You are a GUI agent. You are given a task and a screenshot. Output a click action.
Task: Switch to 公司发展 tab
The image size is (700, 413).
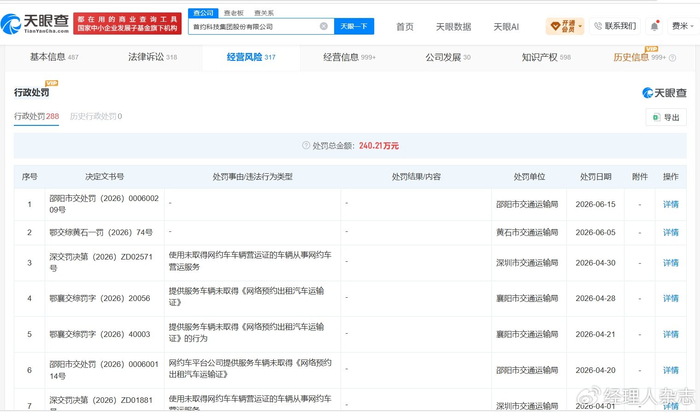pos(448,57)
